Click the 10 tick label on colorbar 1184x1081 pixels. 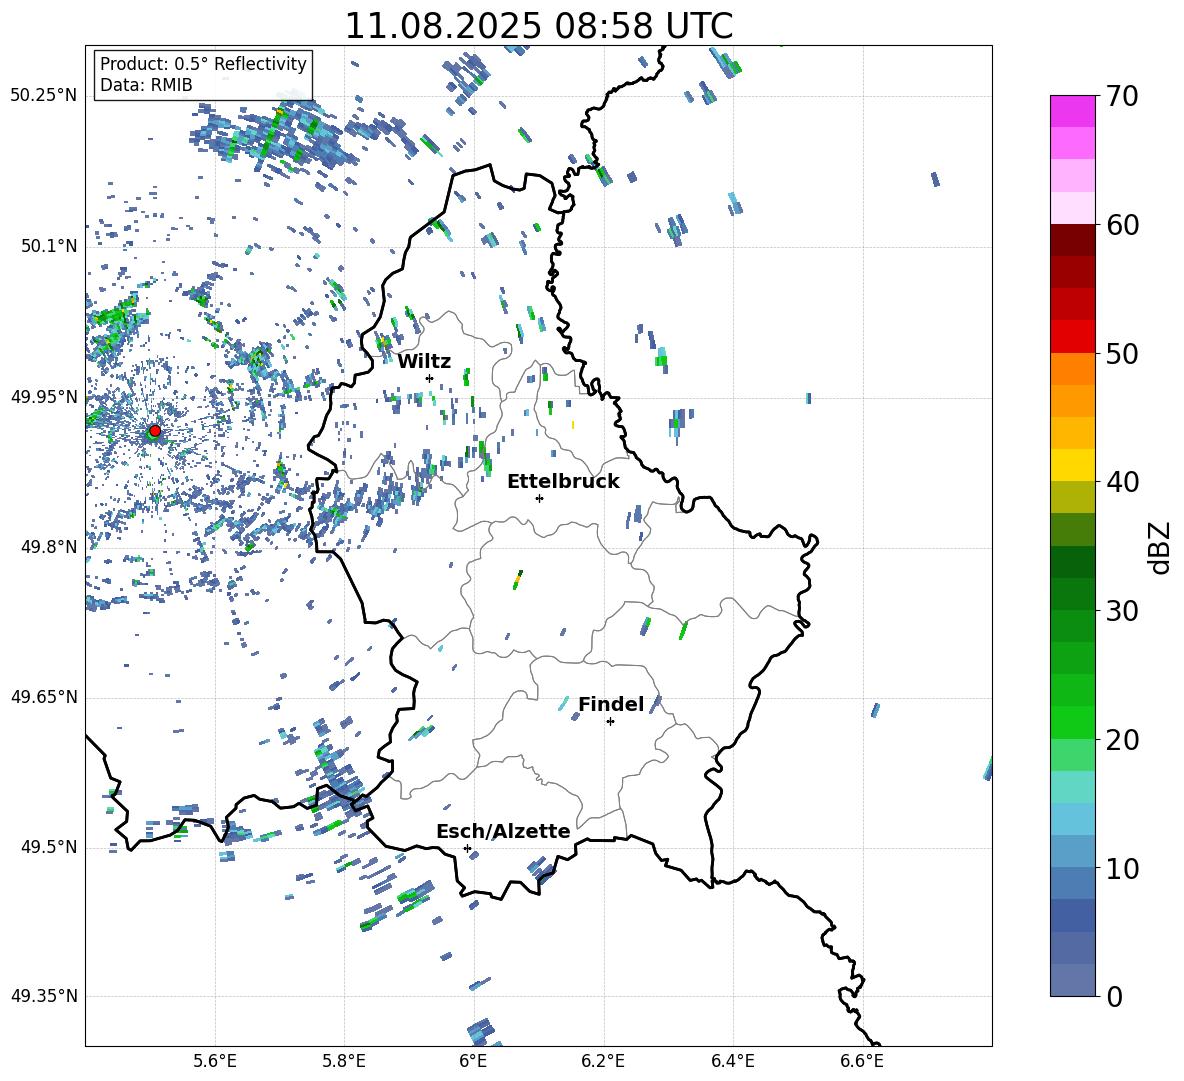pos(1121,868)
